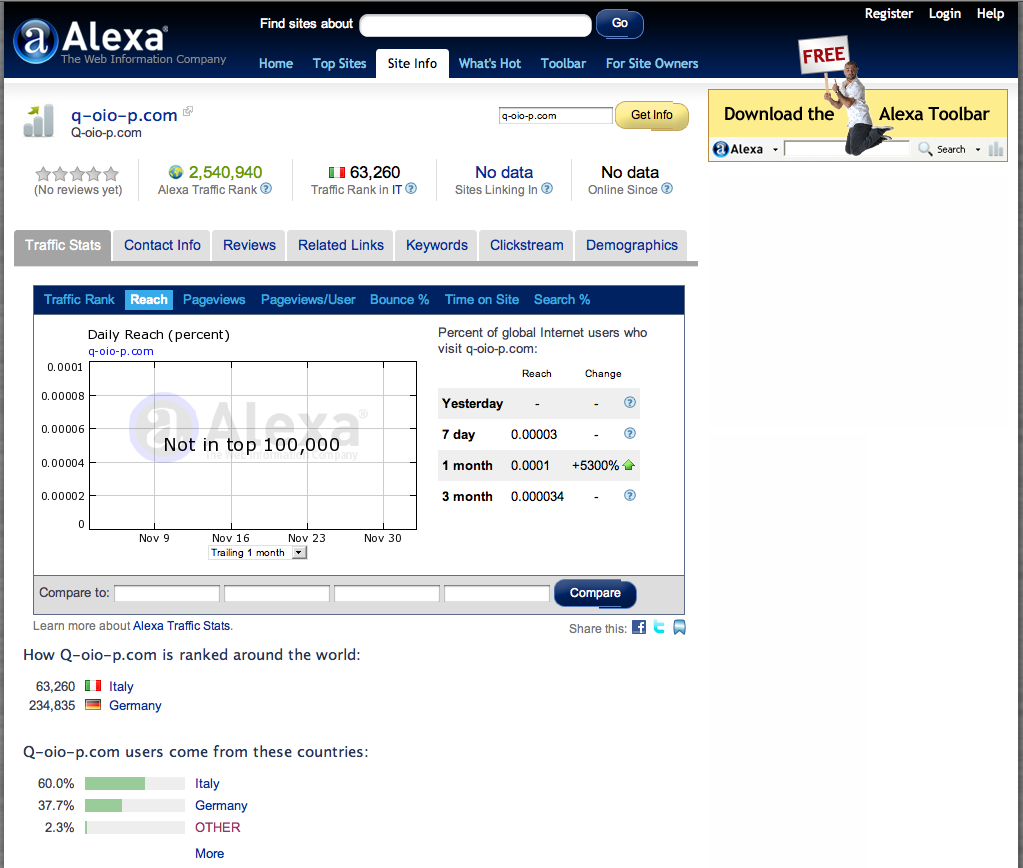The height and width of the screenshot is (868, 1023).
Task: Open the q-oio-p.com title link
Action: [x=124, y=115]
